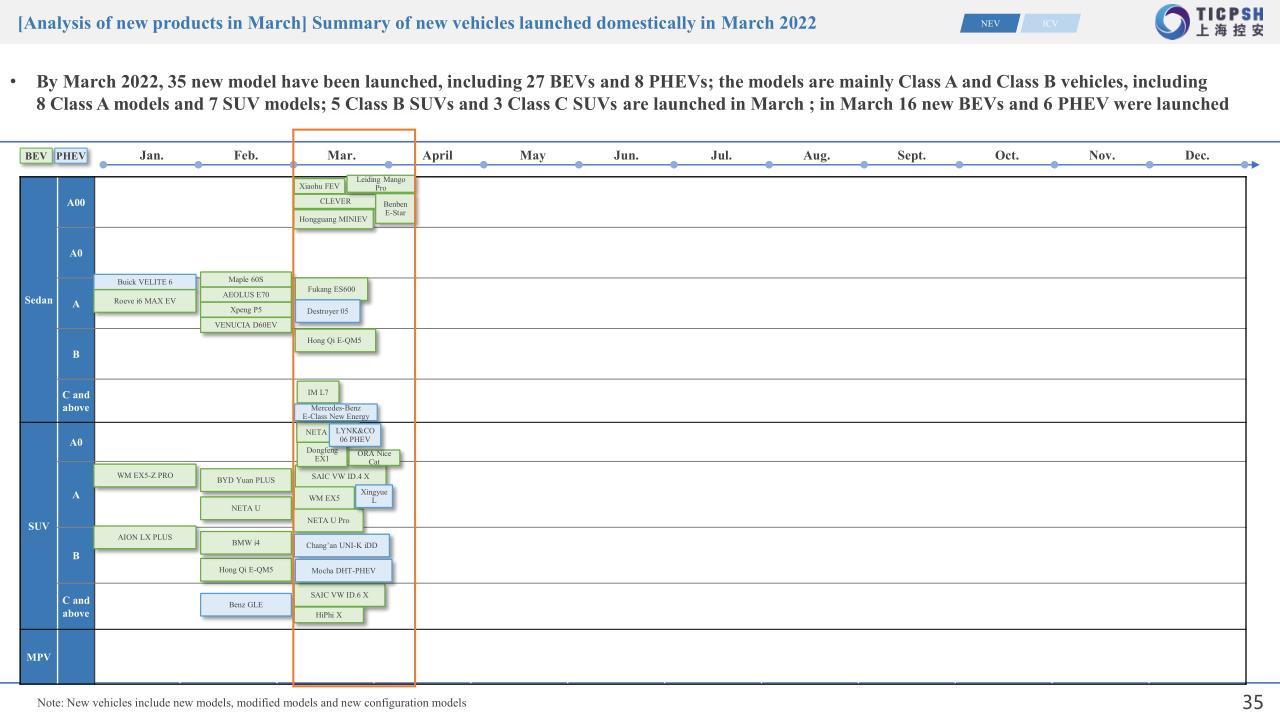Switch to the ICV tab
The width and height of the screenshot is (1280, 720).
point(1050,24)
